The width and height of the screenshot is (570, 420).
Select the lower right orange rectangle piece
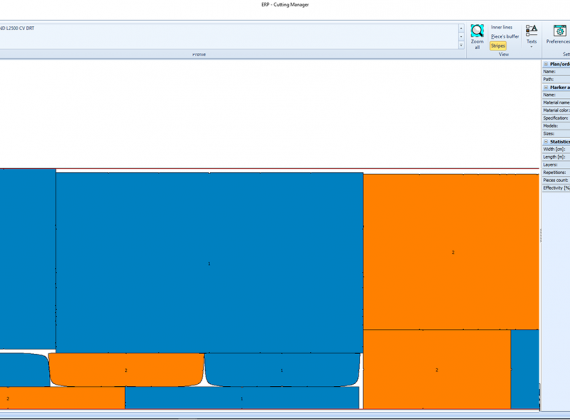pyautogui.click(x=437, y=369)
